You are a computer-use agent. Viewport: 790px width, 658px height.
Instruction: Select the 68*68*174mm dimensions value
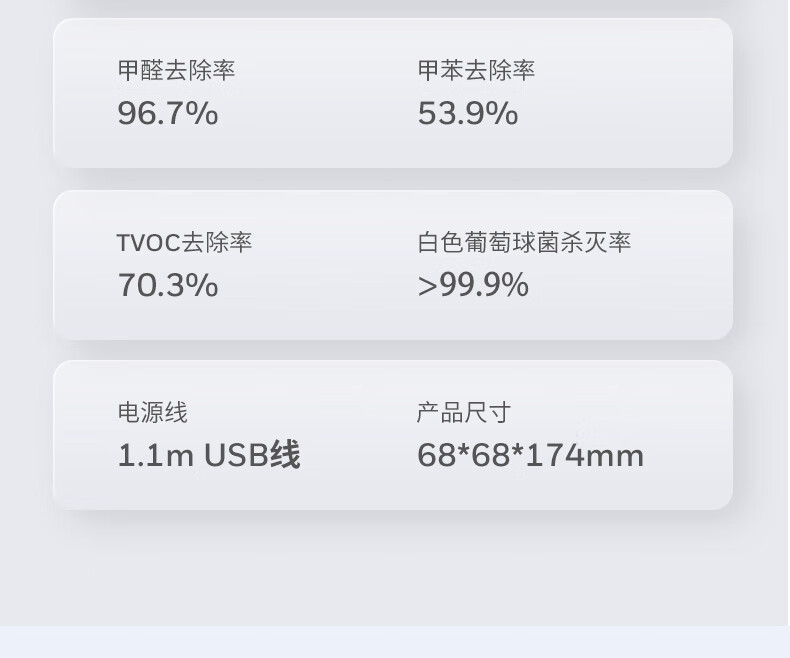tap(530, 456)
